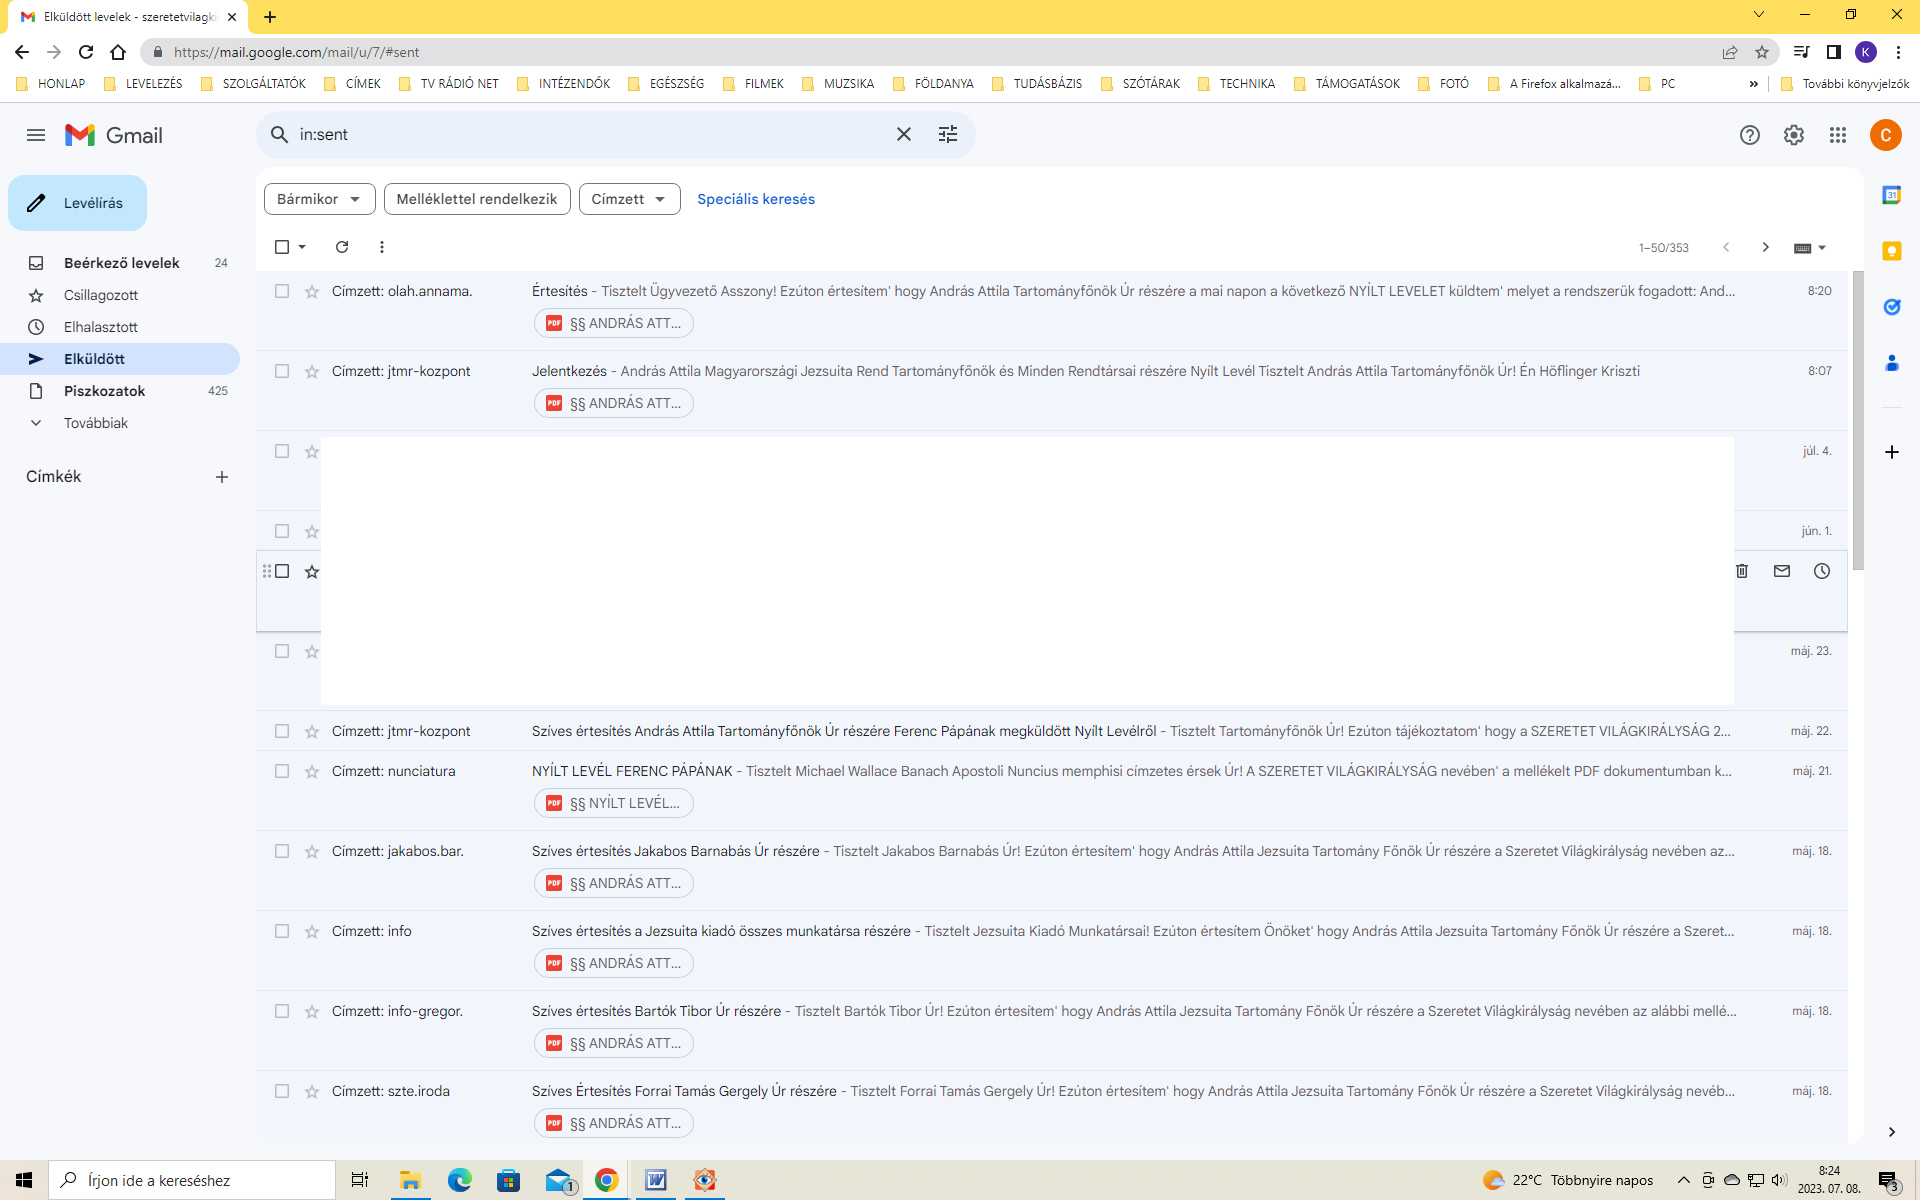
Task: Click the Gmail logo
Action: point(114,135)
